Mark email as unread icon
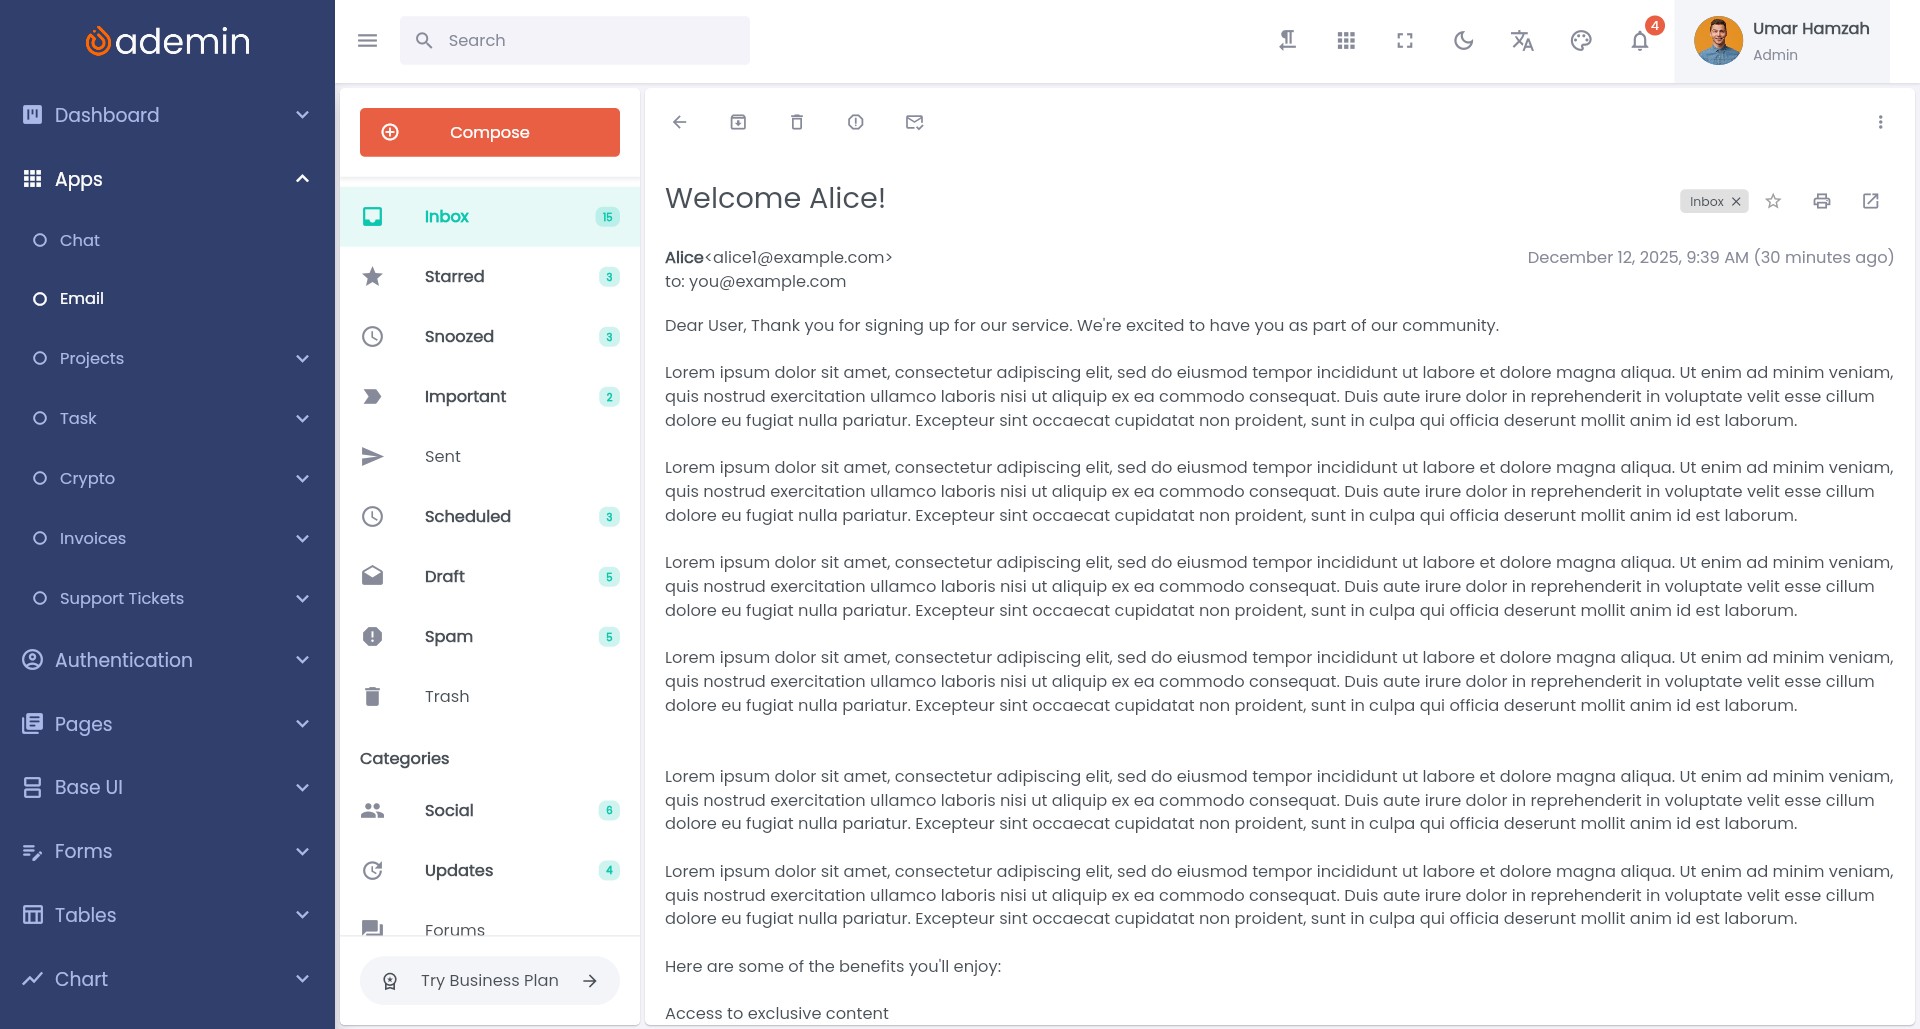This screenshot has height=1029, width=1920. pos(914,122)
